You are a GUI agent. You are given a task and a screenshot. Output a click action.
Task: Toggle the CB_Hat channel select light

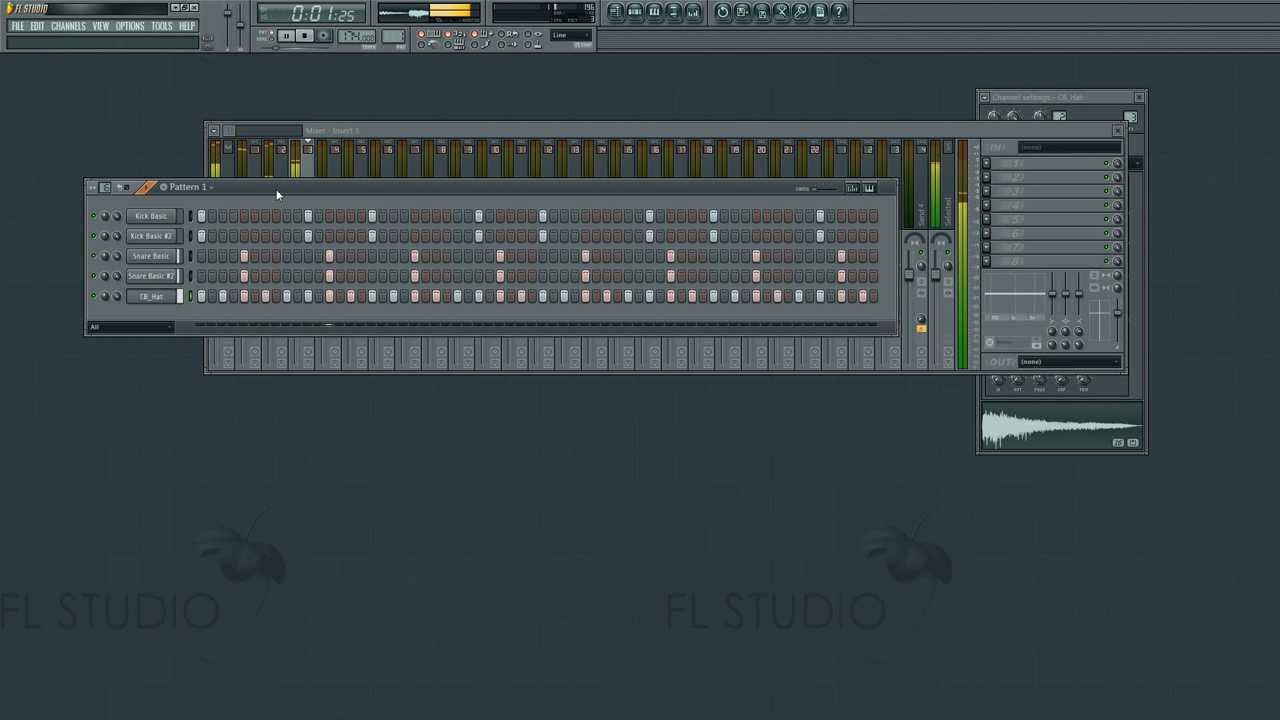tap(190, 296)
